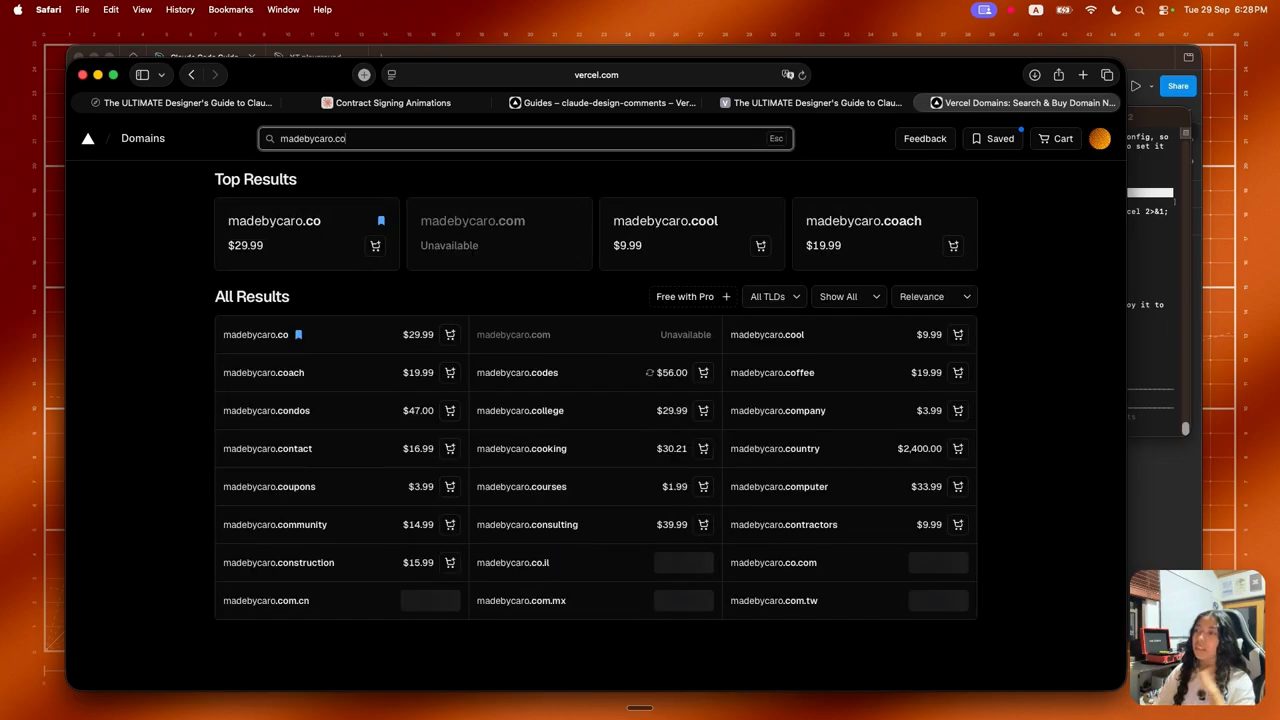The height and width of the screenshot is (720, 1280).
Task: Click the Vercel triangle logo
Action: point(88,139)
